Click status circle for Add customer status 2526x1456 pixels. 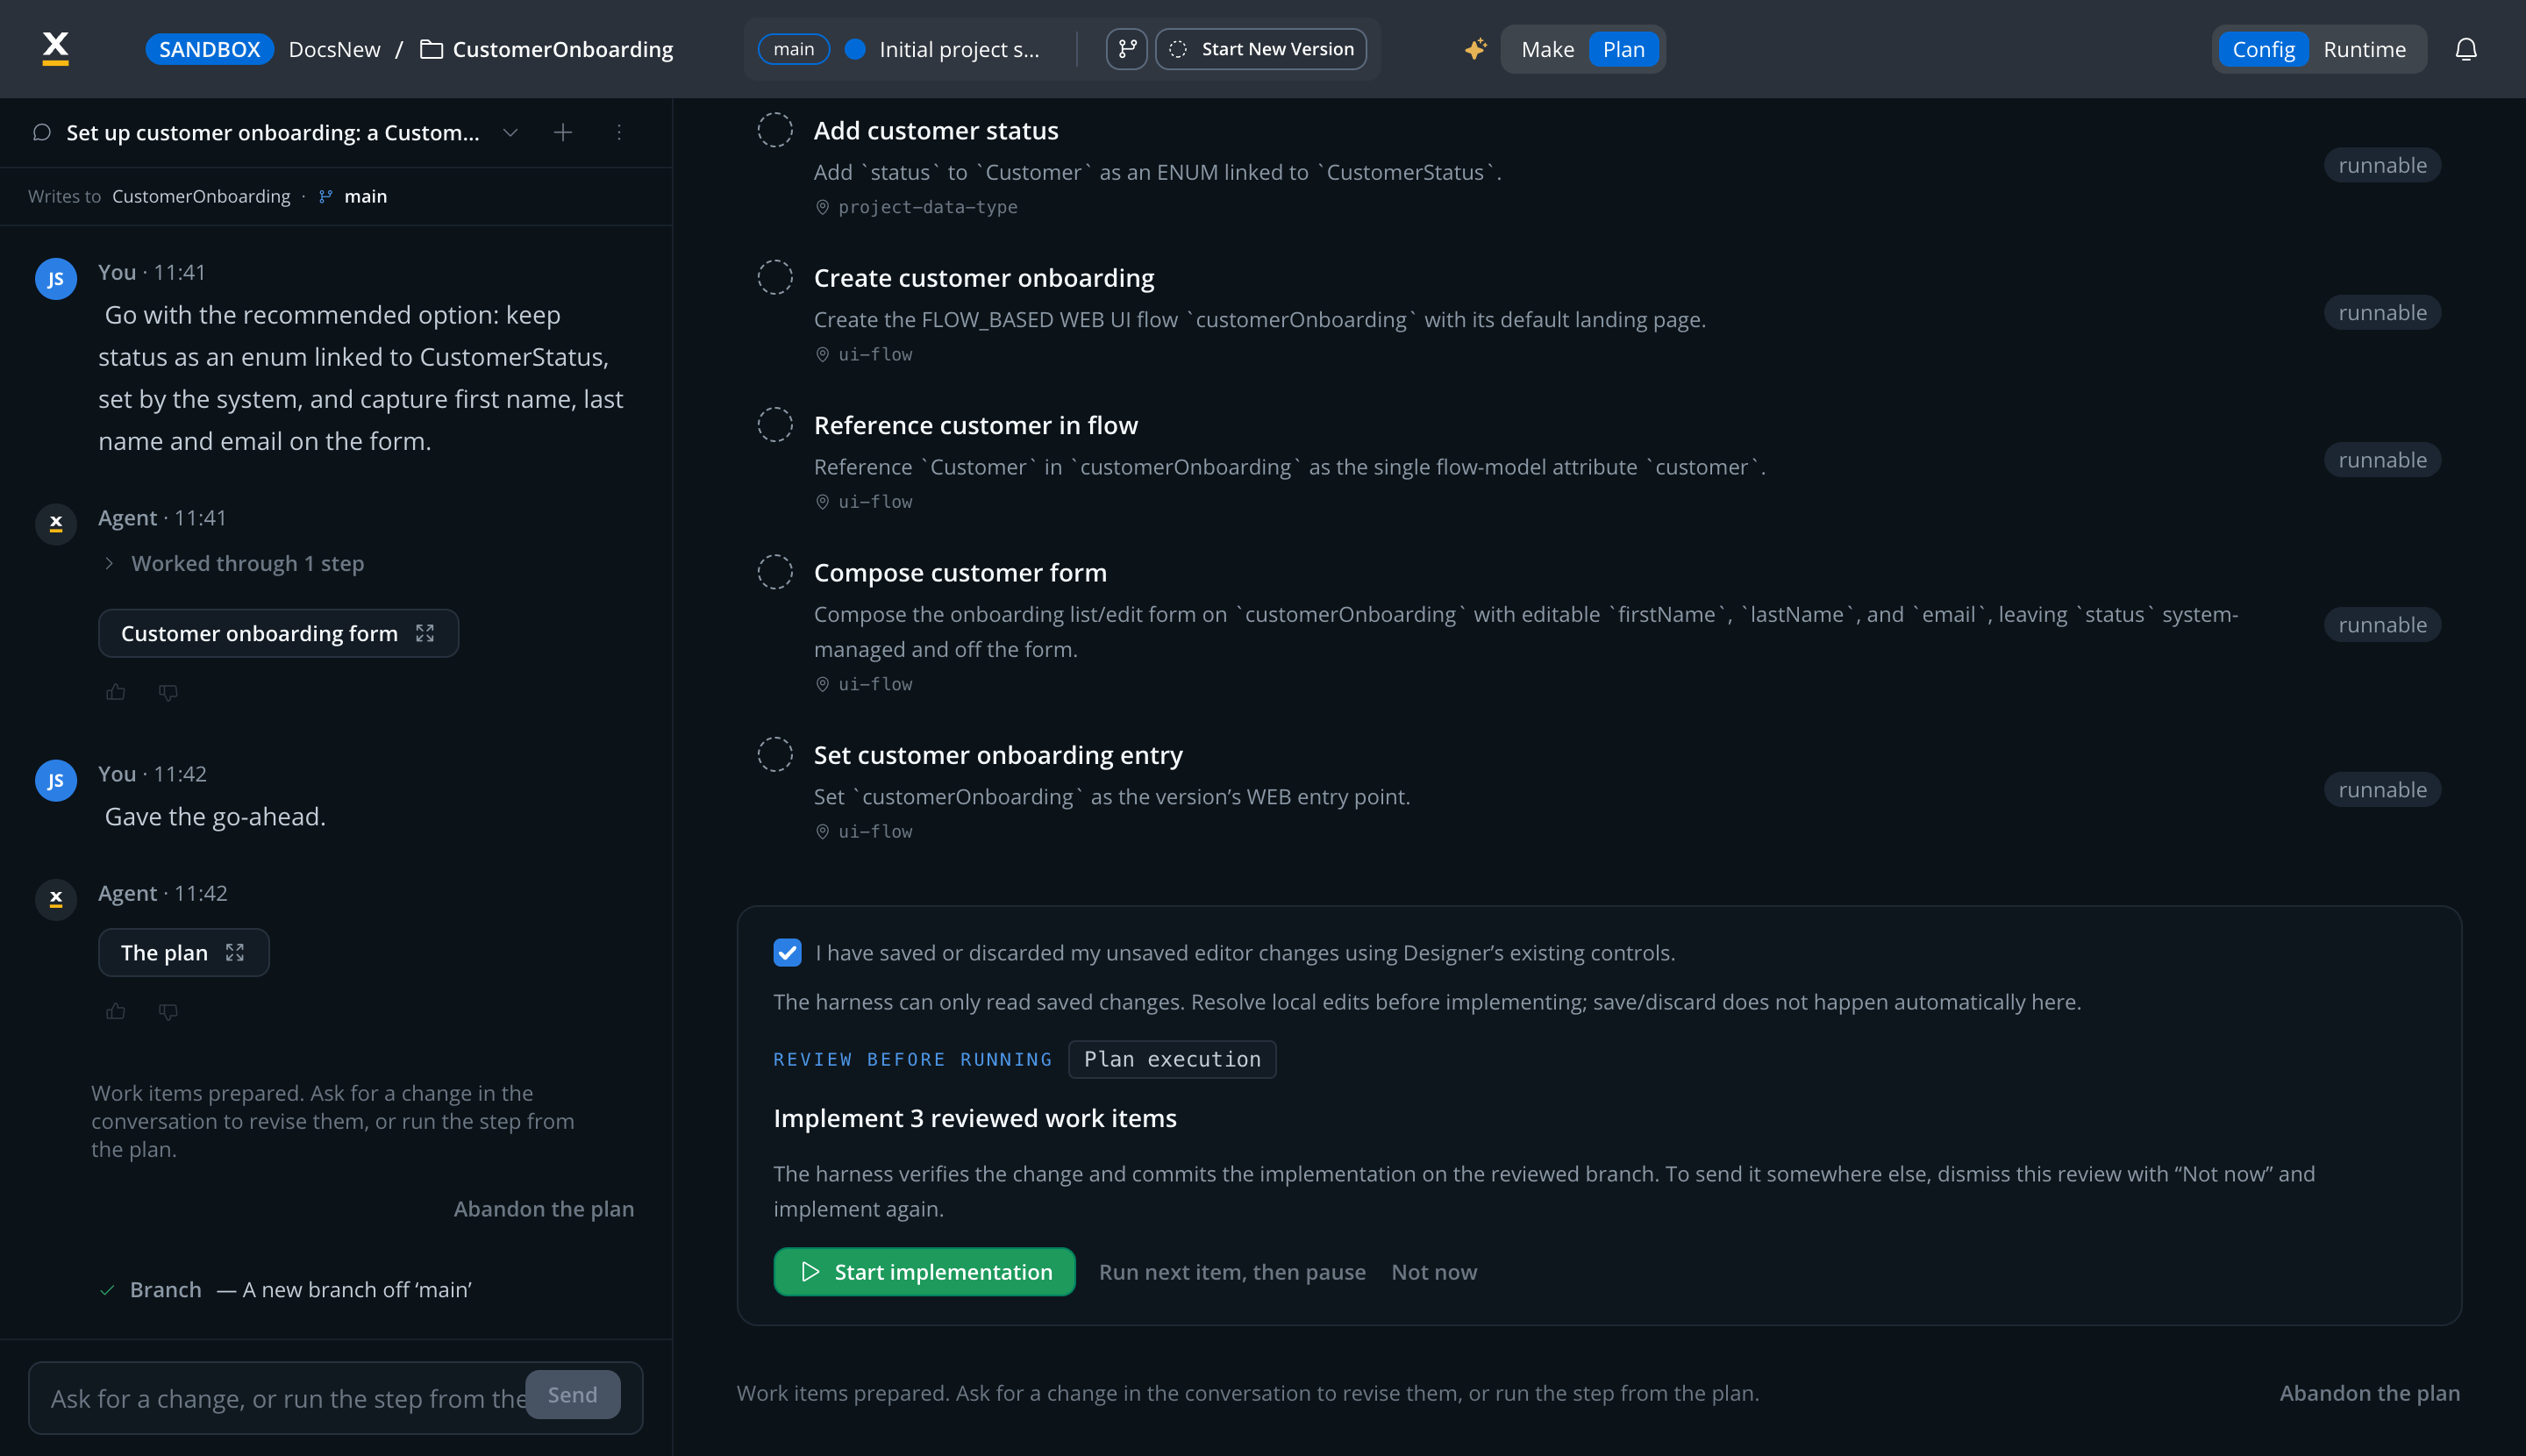775,130
